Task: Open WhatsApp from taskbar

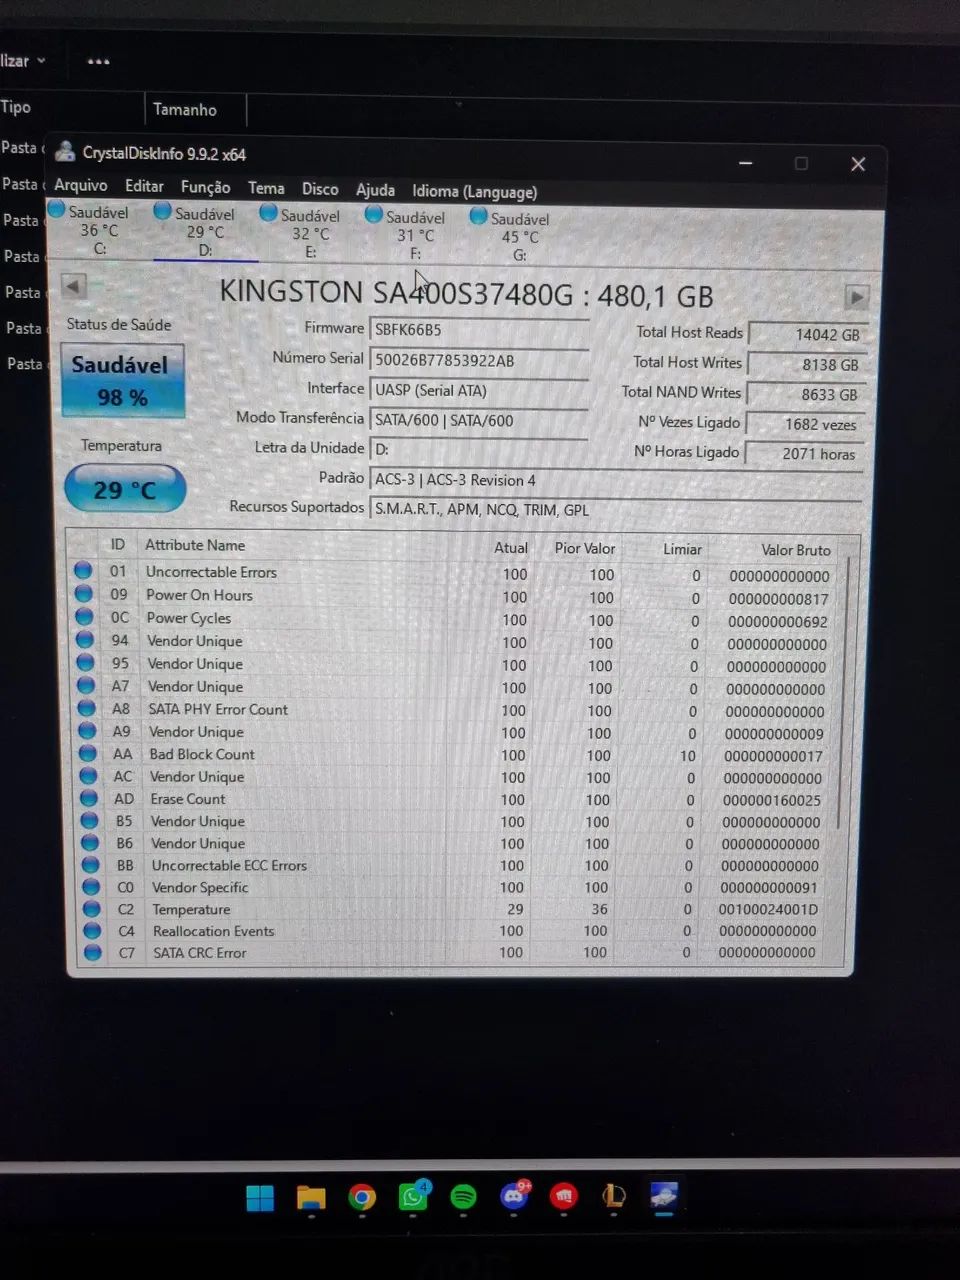Action: point(413,1196)
